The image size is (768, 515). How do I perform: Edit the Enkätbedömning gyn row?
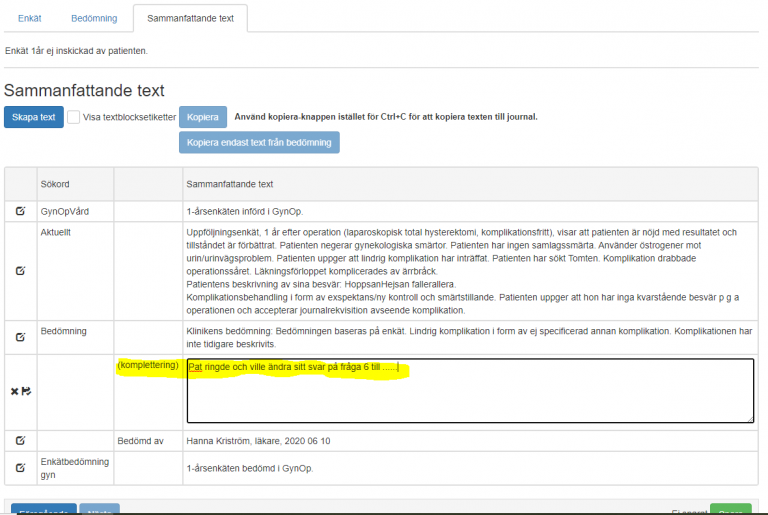coord(20,466)
